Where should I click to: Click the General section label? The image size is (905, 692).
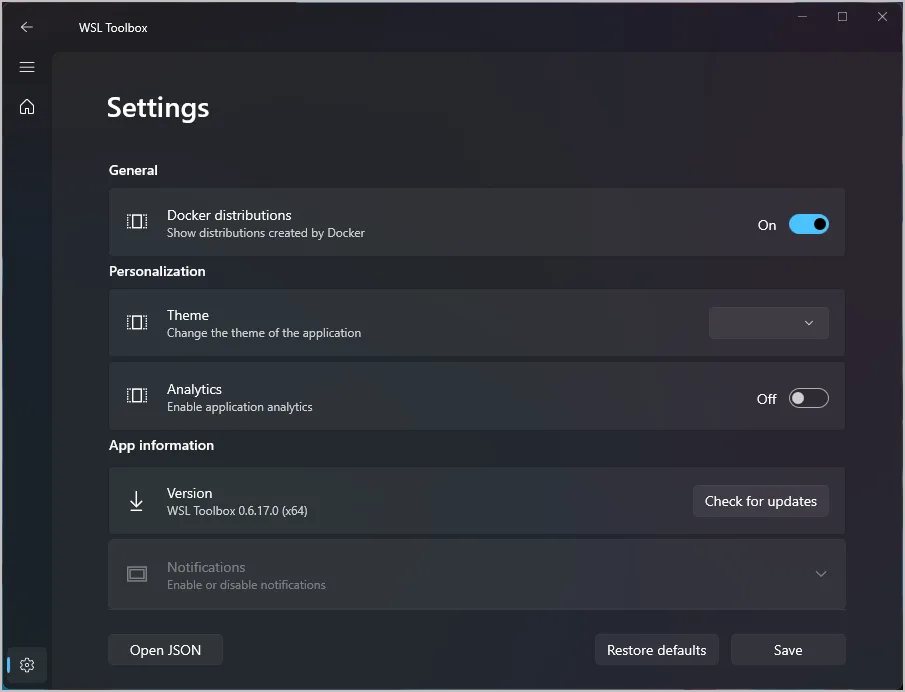133,170
